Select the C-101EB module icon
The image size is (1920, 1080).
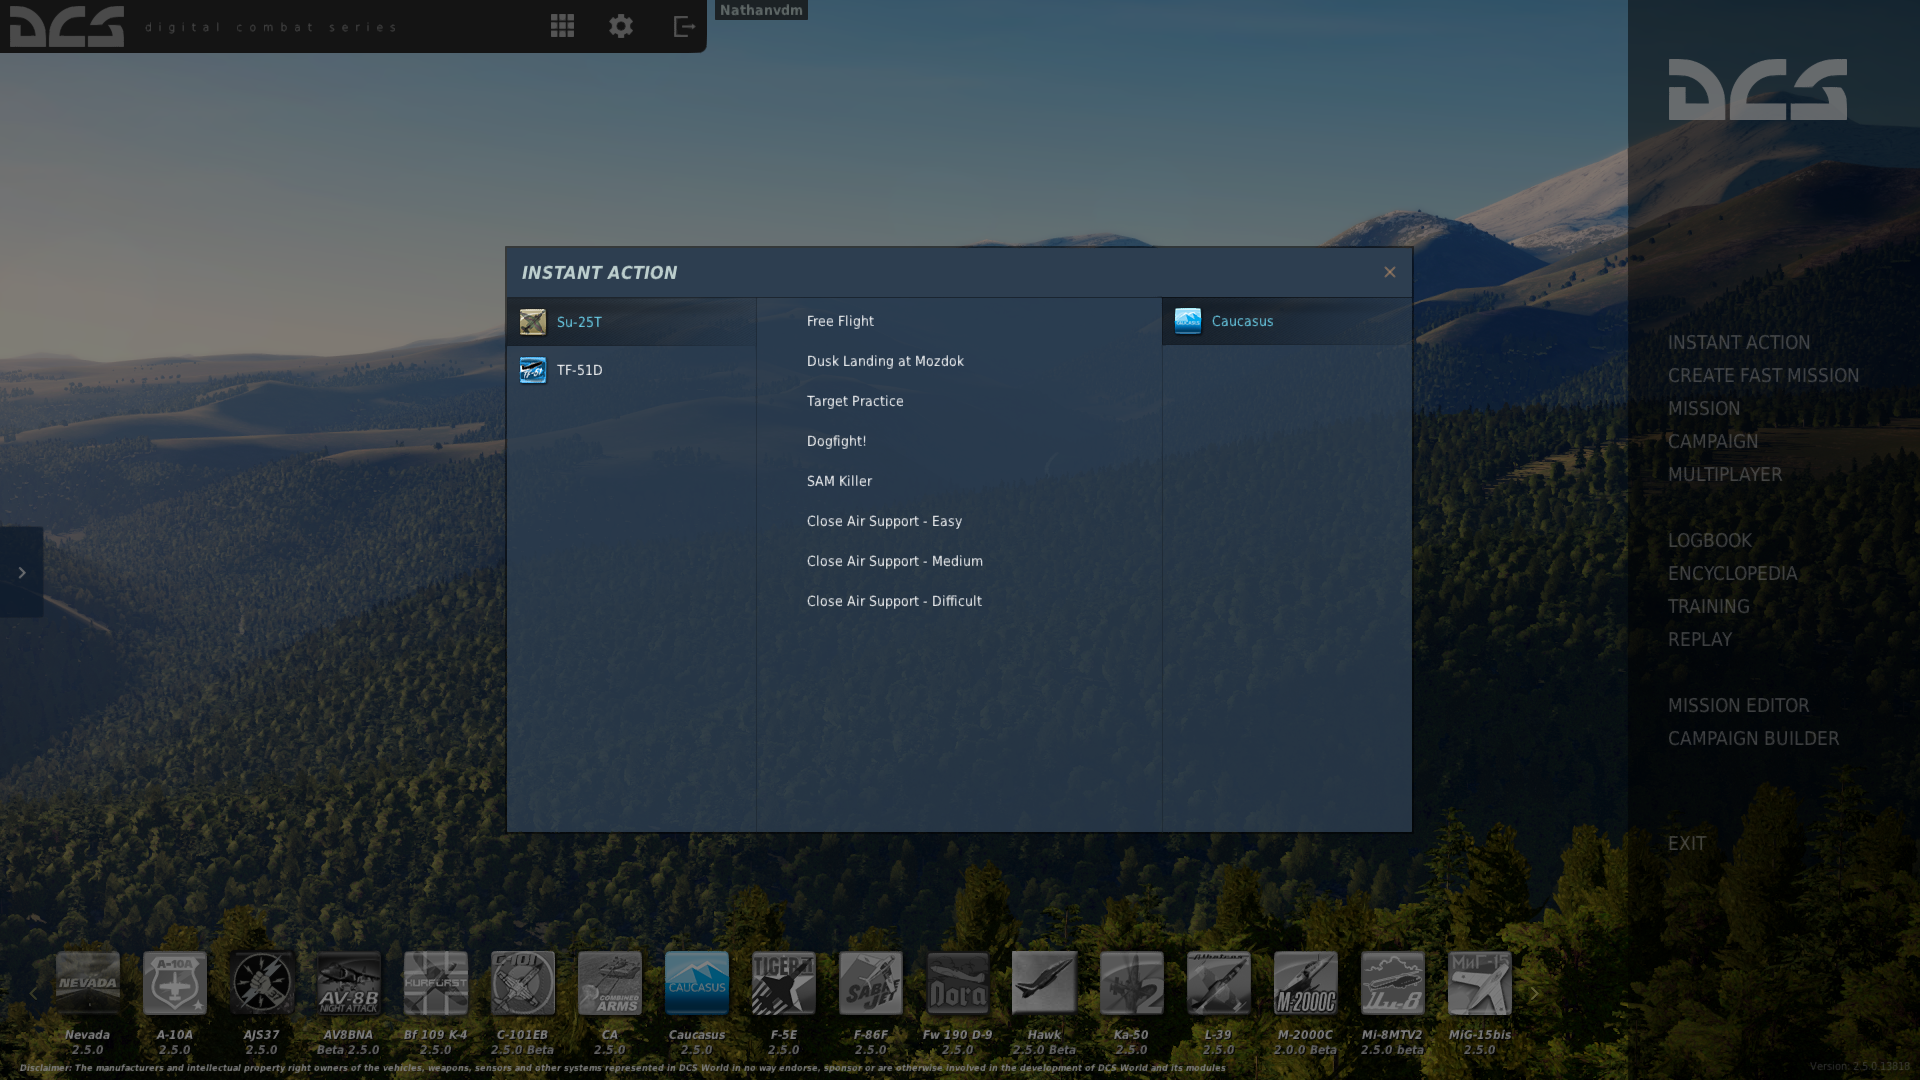point(523,983)
